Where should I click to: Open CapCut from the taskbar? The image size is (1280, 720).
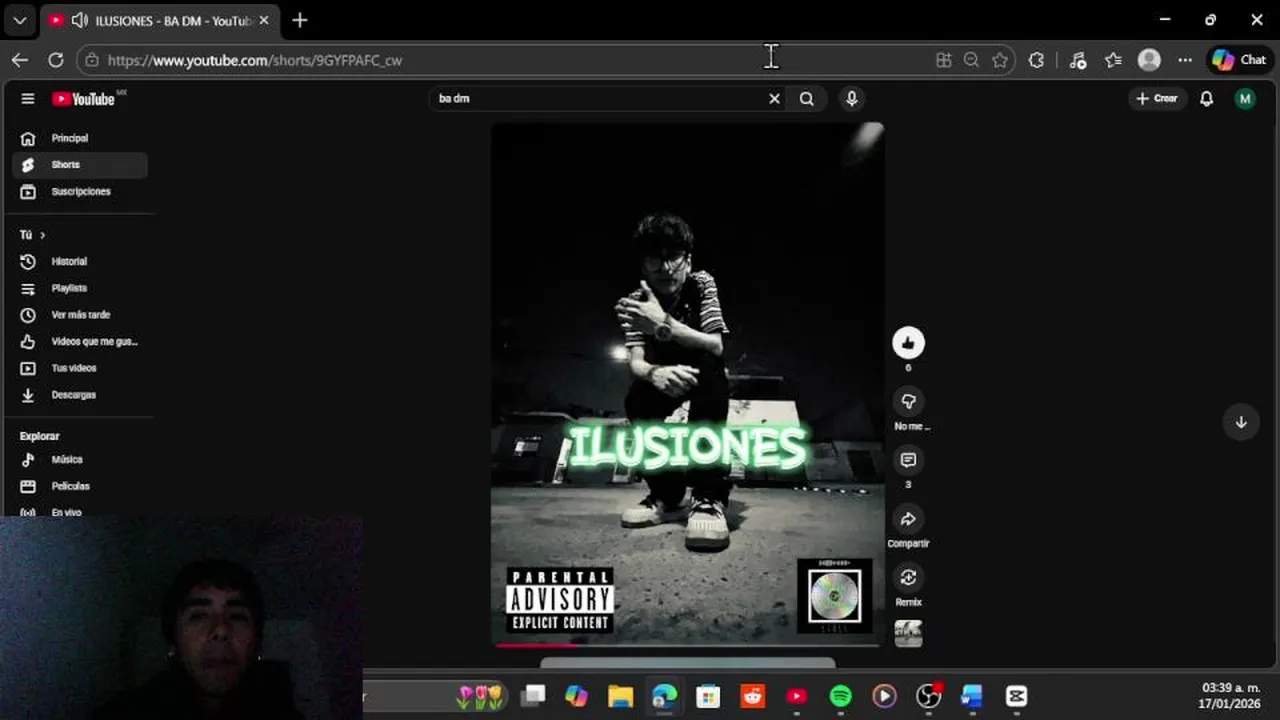click(1016, 696)
